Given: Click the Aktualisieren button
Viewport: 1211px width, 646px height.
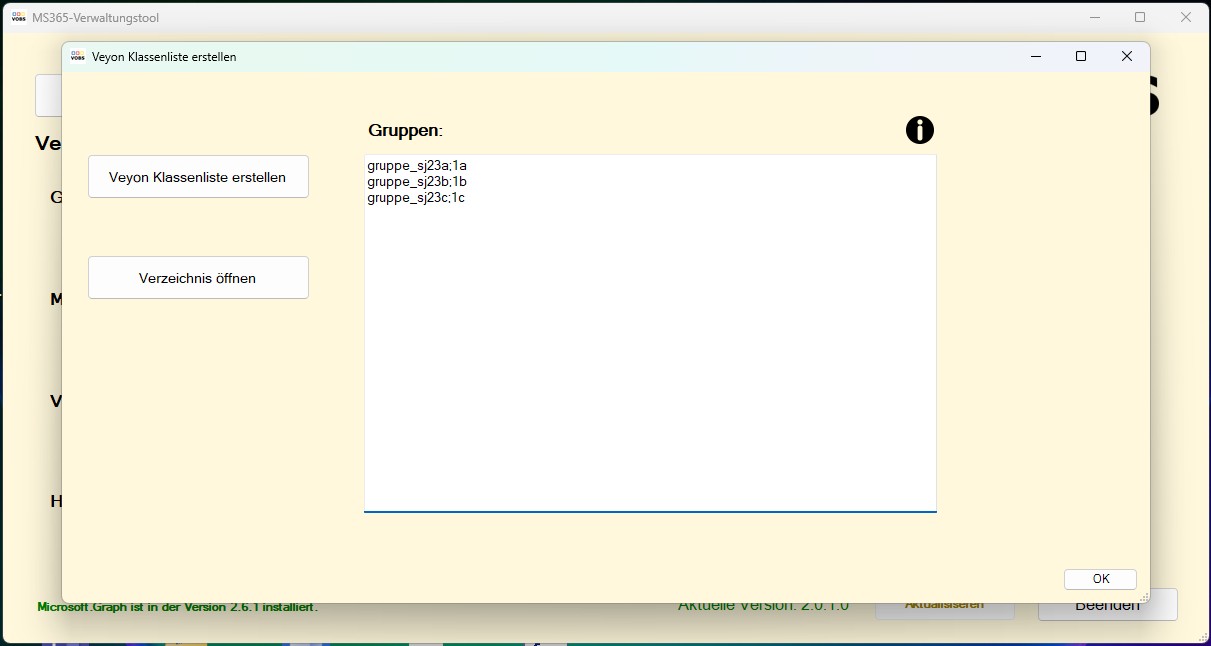Looking at the screenshot, I should 944,604.
